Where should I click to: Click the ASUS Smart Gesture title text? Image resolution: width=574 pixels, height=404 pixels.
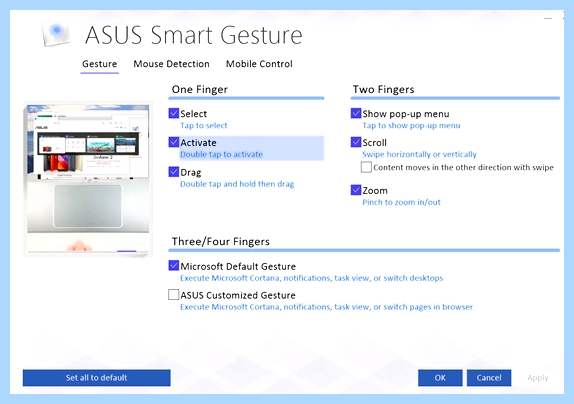[194, 35]
